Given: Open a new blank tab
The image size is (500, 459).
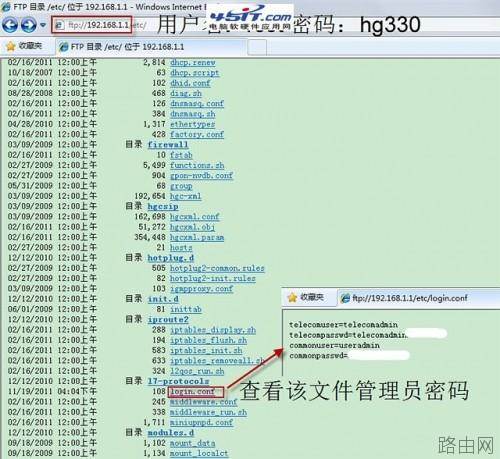Looking at the screenshot, I should [257, 47].
